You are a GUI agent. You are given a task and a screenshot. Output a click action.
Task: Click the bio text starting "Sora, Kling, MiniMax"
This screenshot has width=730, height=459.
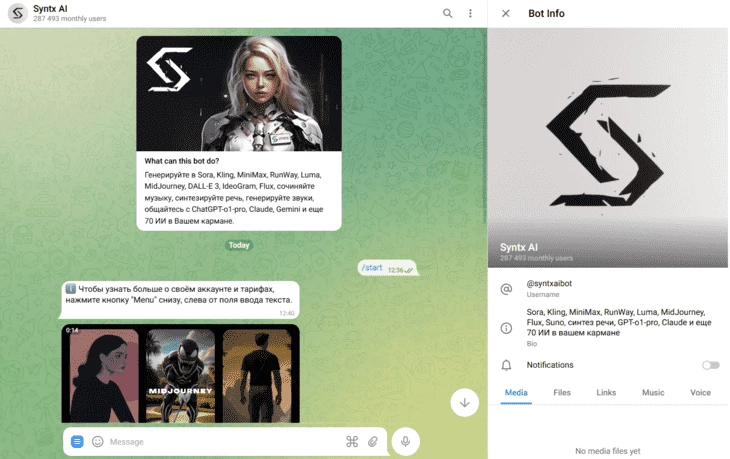click(x=619, y=322)
